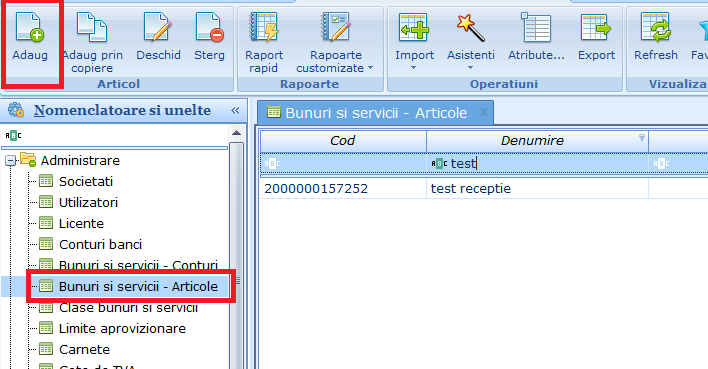Click the Administrare folder icon

[x=28, y=159]
